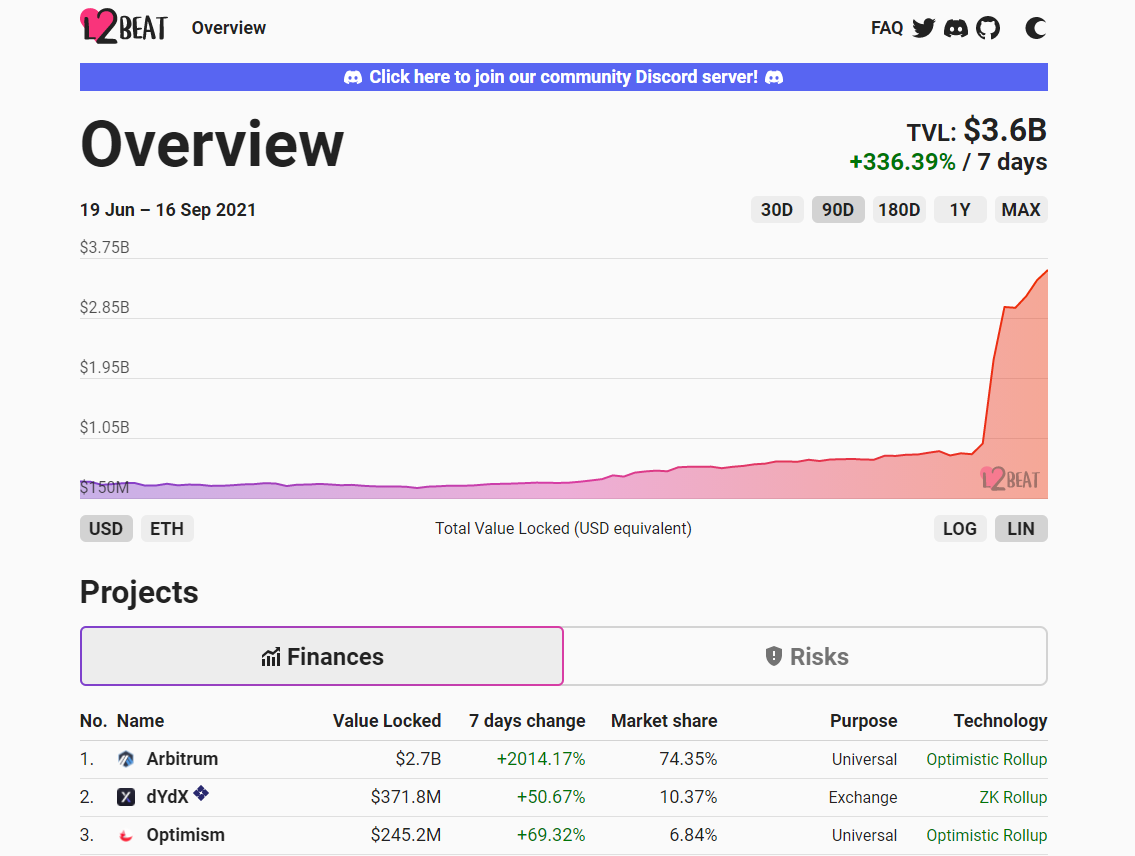Click Optimism's $245.2M value locked
Viewport: 1135px width, 856px height.
pos(406,835)
